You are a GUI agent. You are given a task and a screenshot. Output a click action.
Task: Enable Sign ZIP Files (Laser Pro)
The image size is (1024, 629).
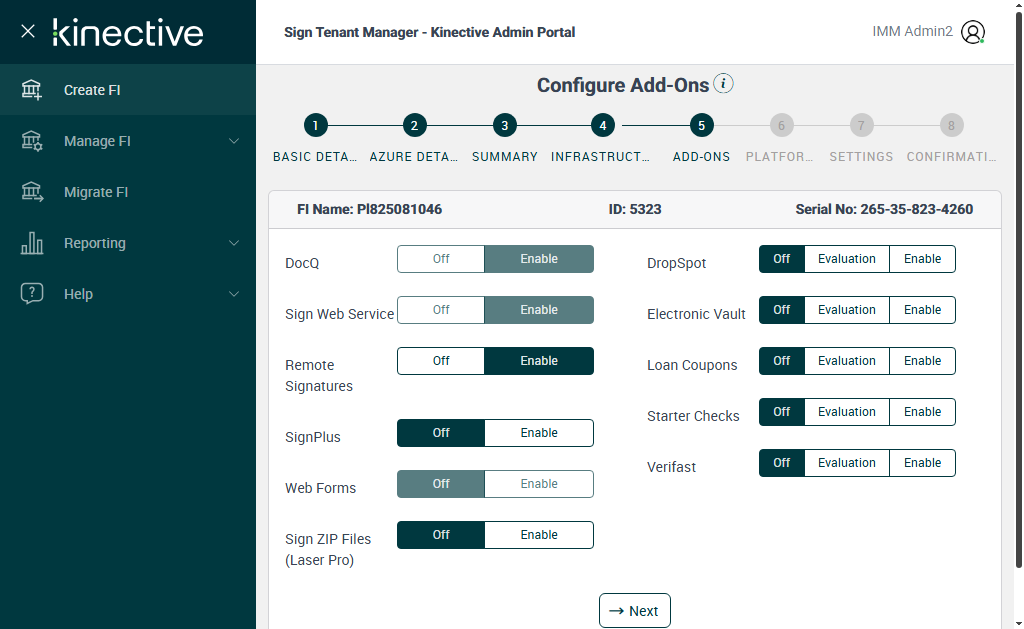[539, 534]
